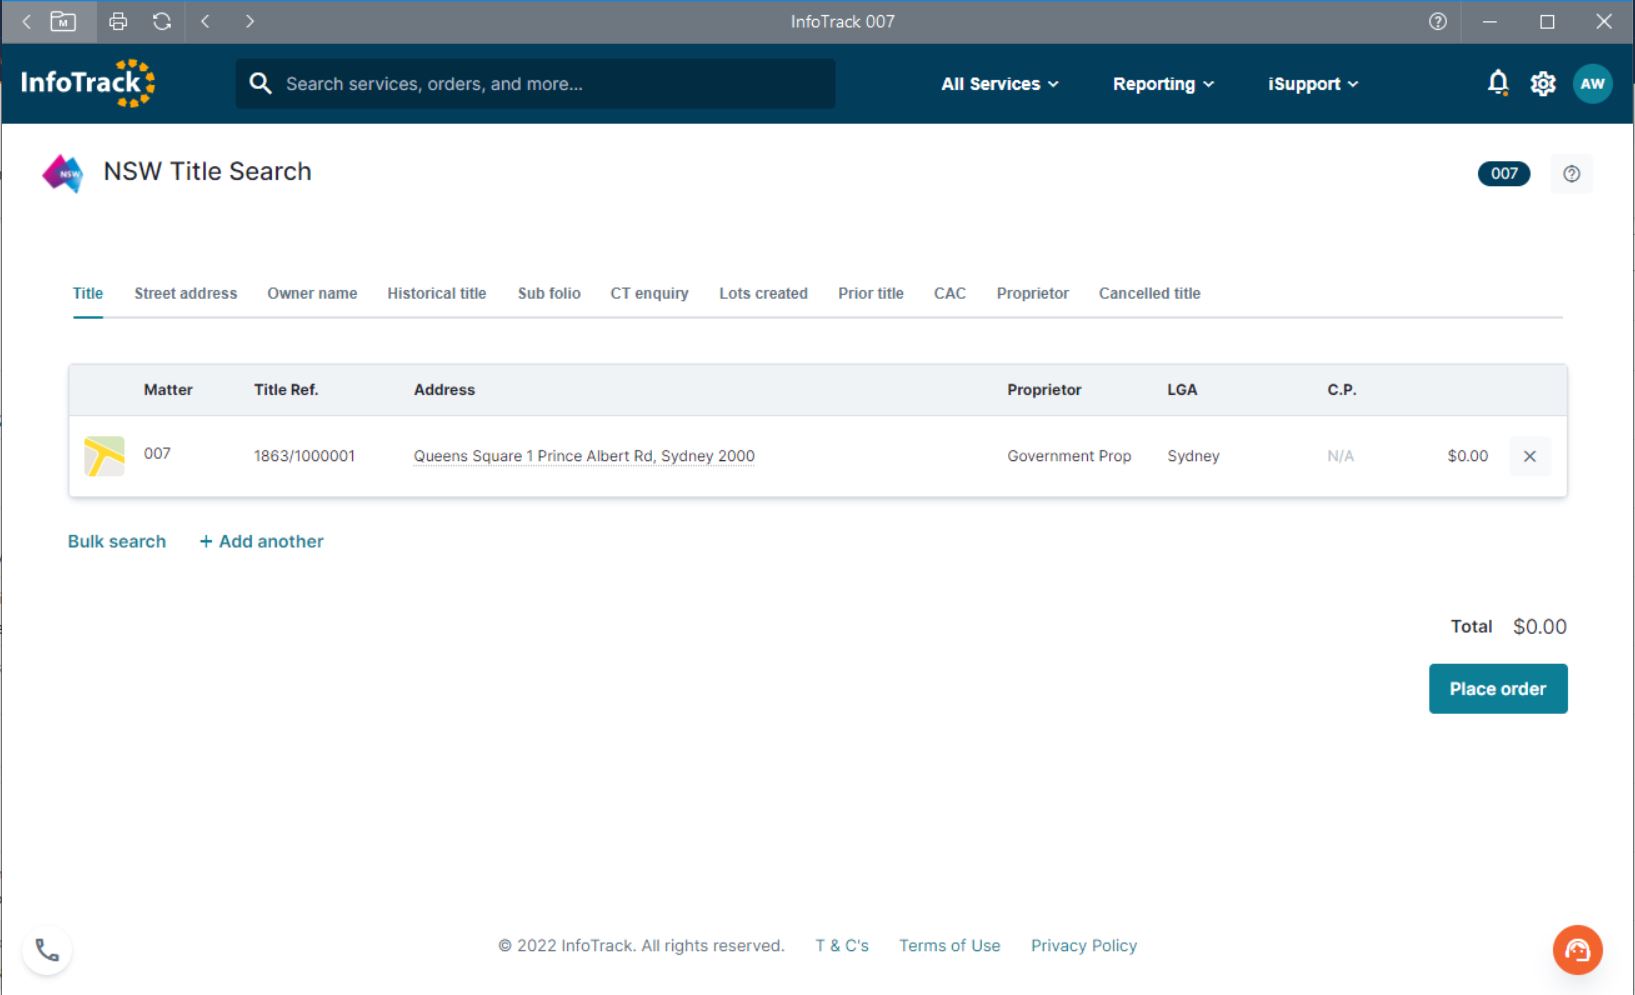Viewport: 1635px width, 995px height.
Task: Click the N/A C.P. cell
Action: (x=1340, y=456)
